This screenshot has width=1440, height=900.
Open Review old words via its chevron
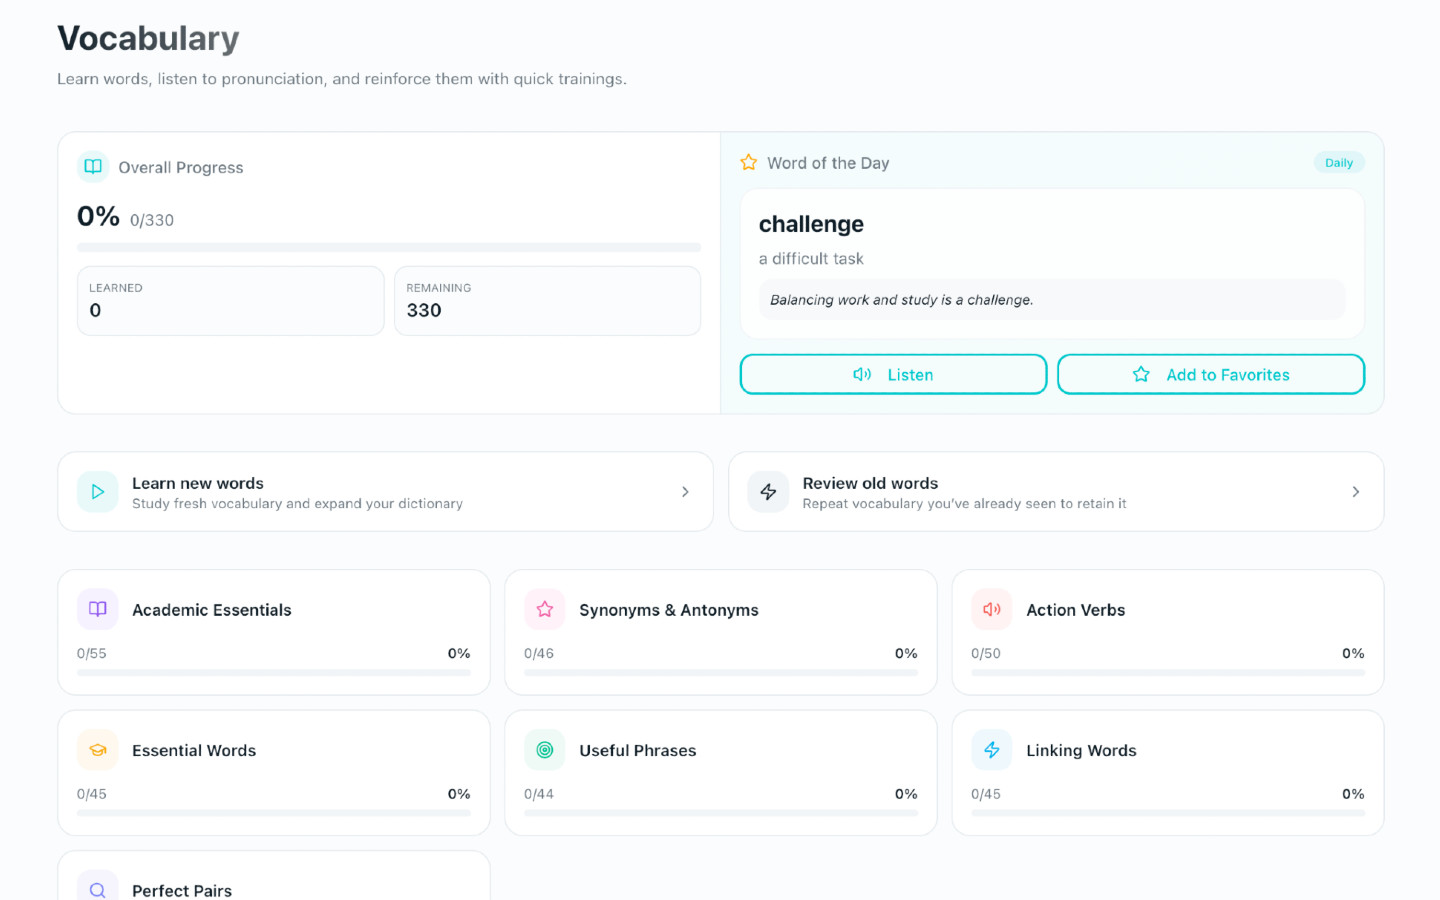coord(1356,491)
